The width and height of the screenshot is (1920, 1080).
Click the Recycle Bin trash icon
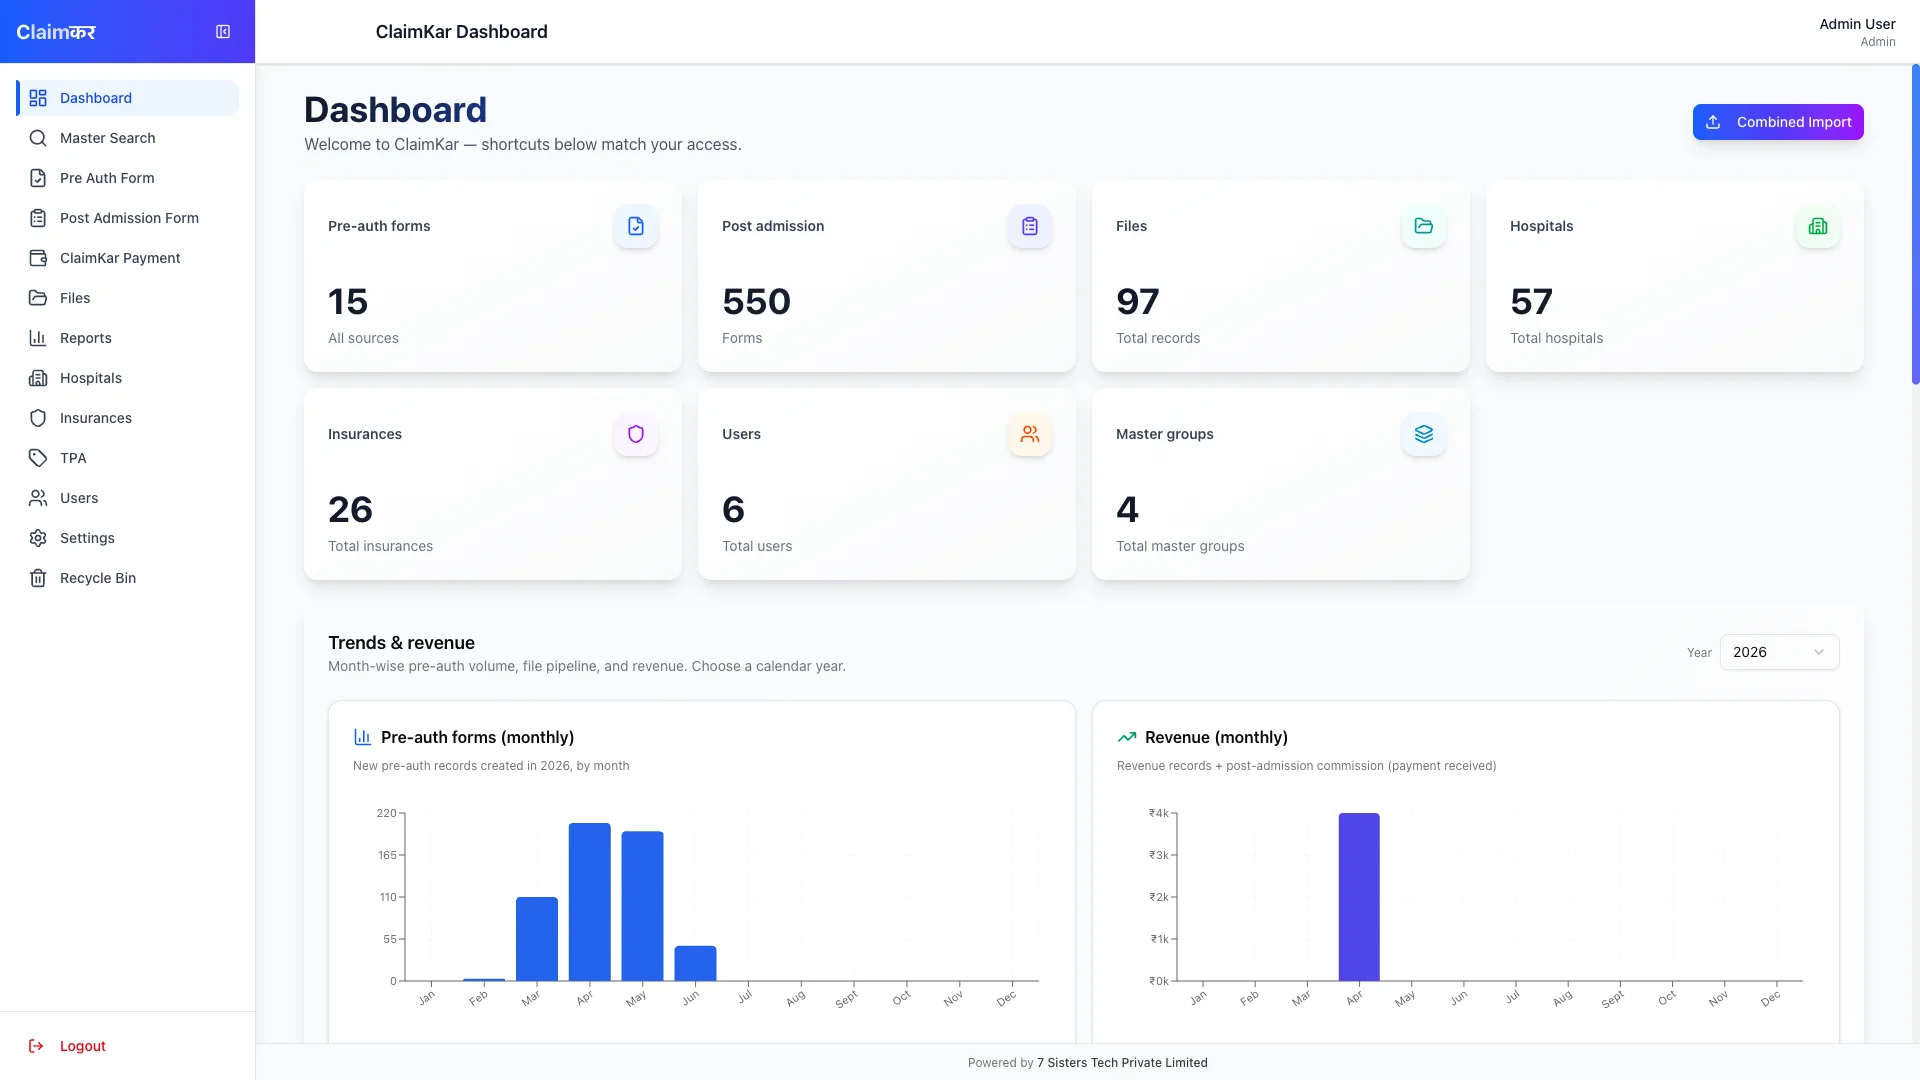tap(38, 578)
